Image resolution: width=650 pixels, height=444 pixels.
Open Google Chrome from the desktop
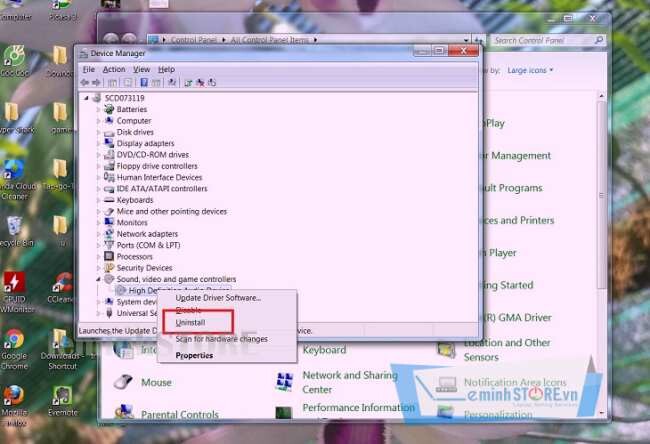coord(14,339)
